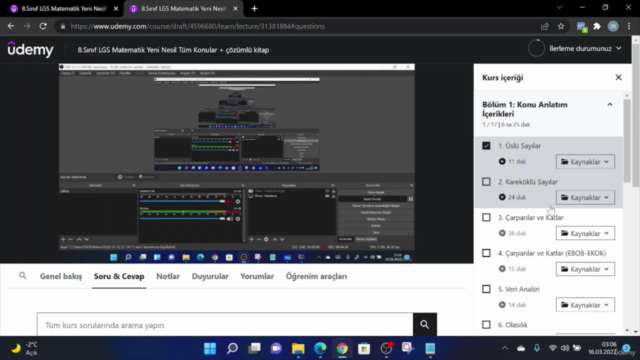Open the browser extensions puzzle icon
The height and width of the screenshot is (360, 640).
[597, 26]
